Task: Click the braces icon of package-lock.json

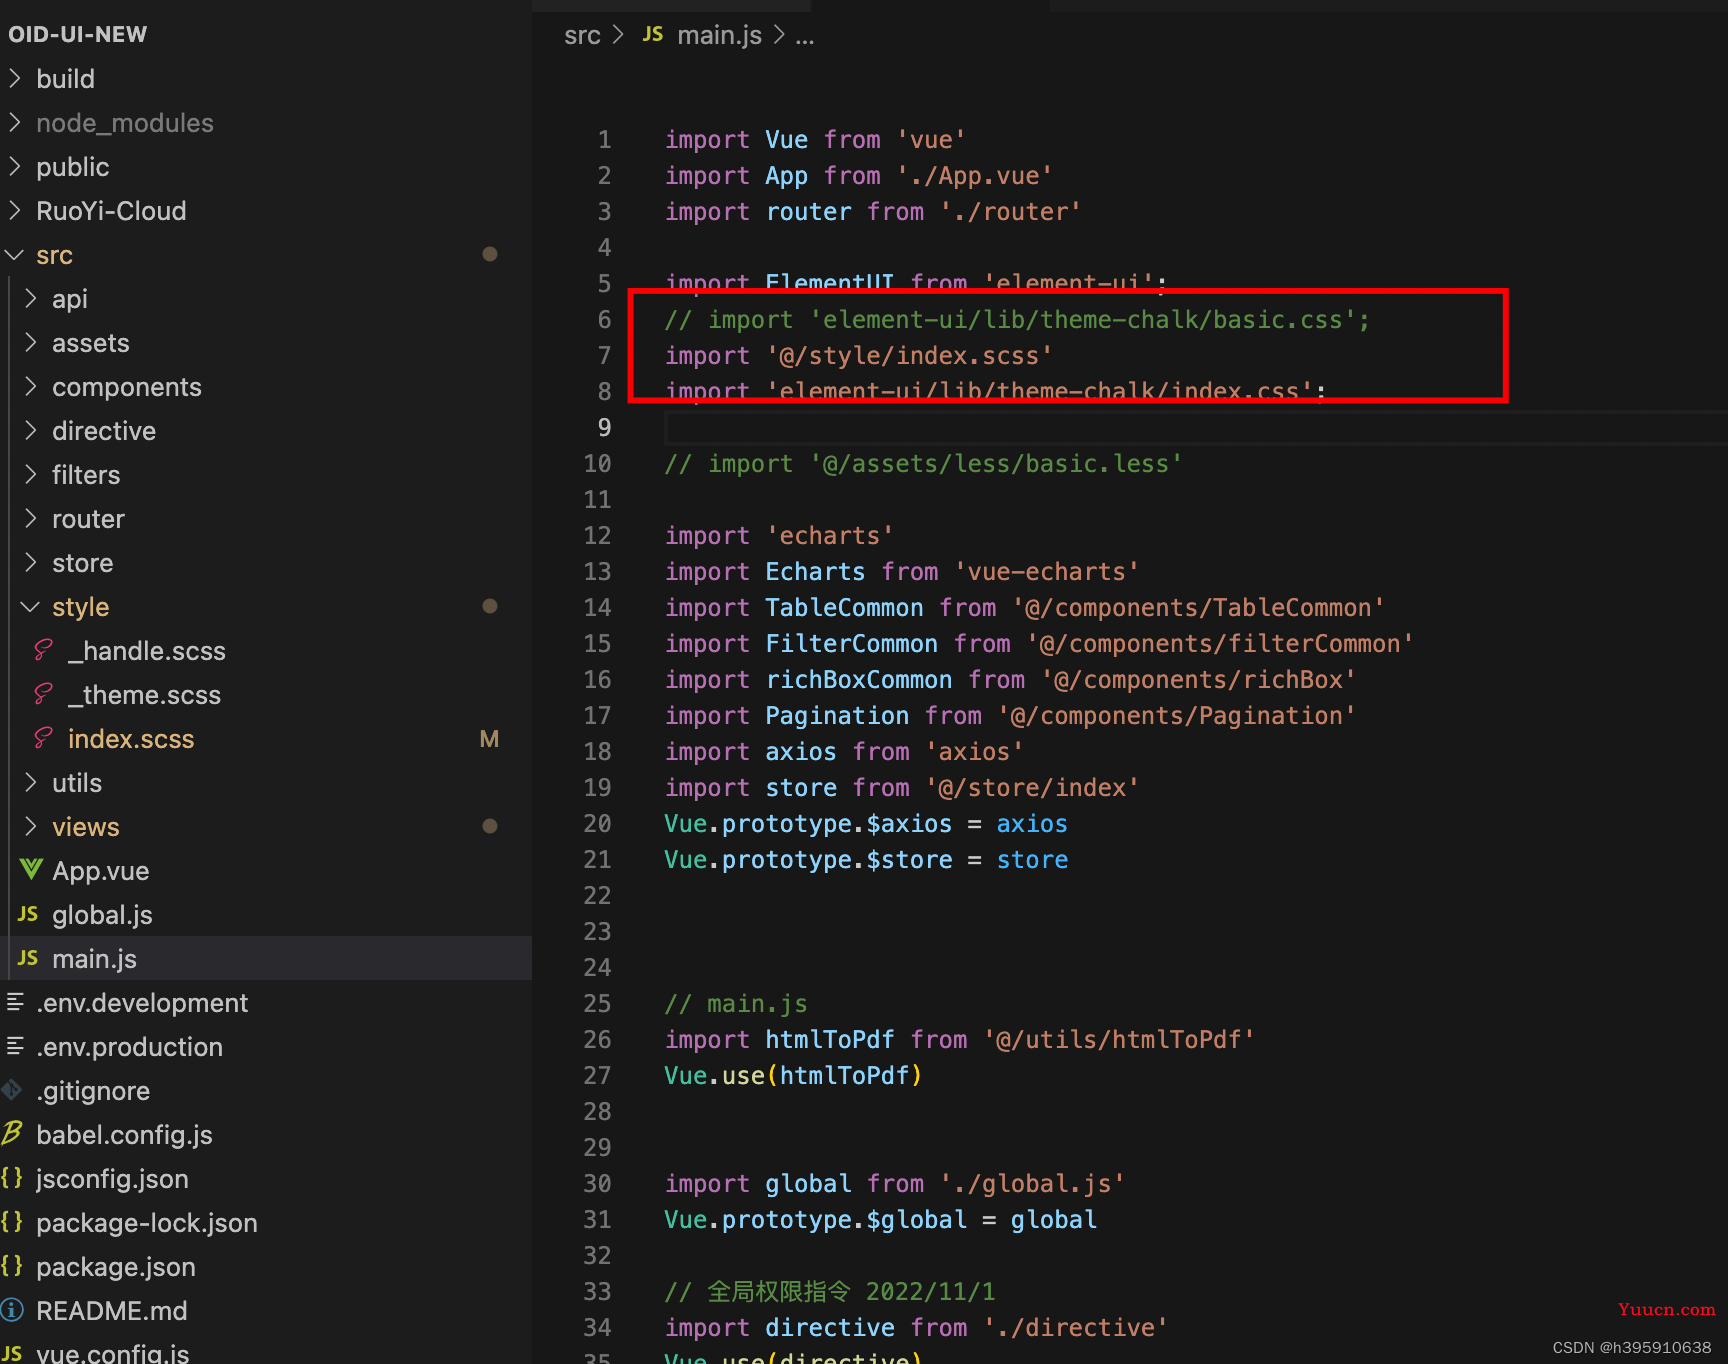Action: coord(12,1222)
